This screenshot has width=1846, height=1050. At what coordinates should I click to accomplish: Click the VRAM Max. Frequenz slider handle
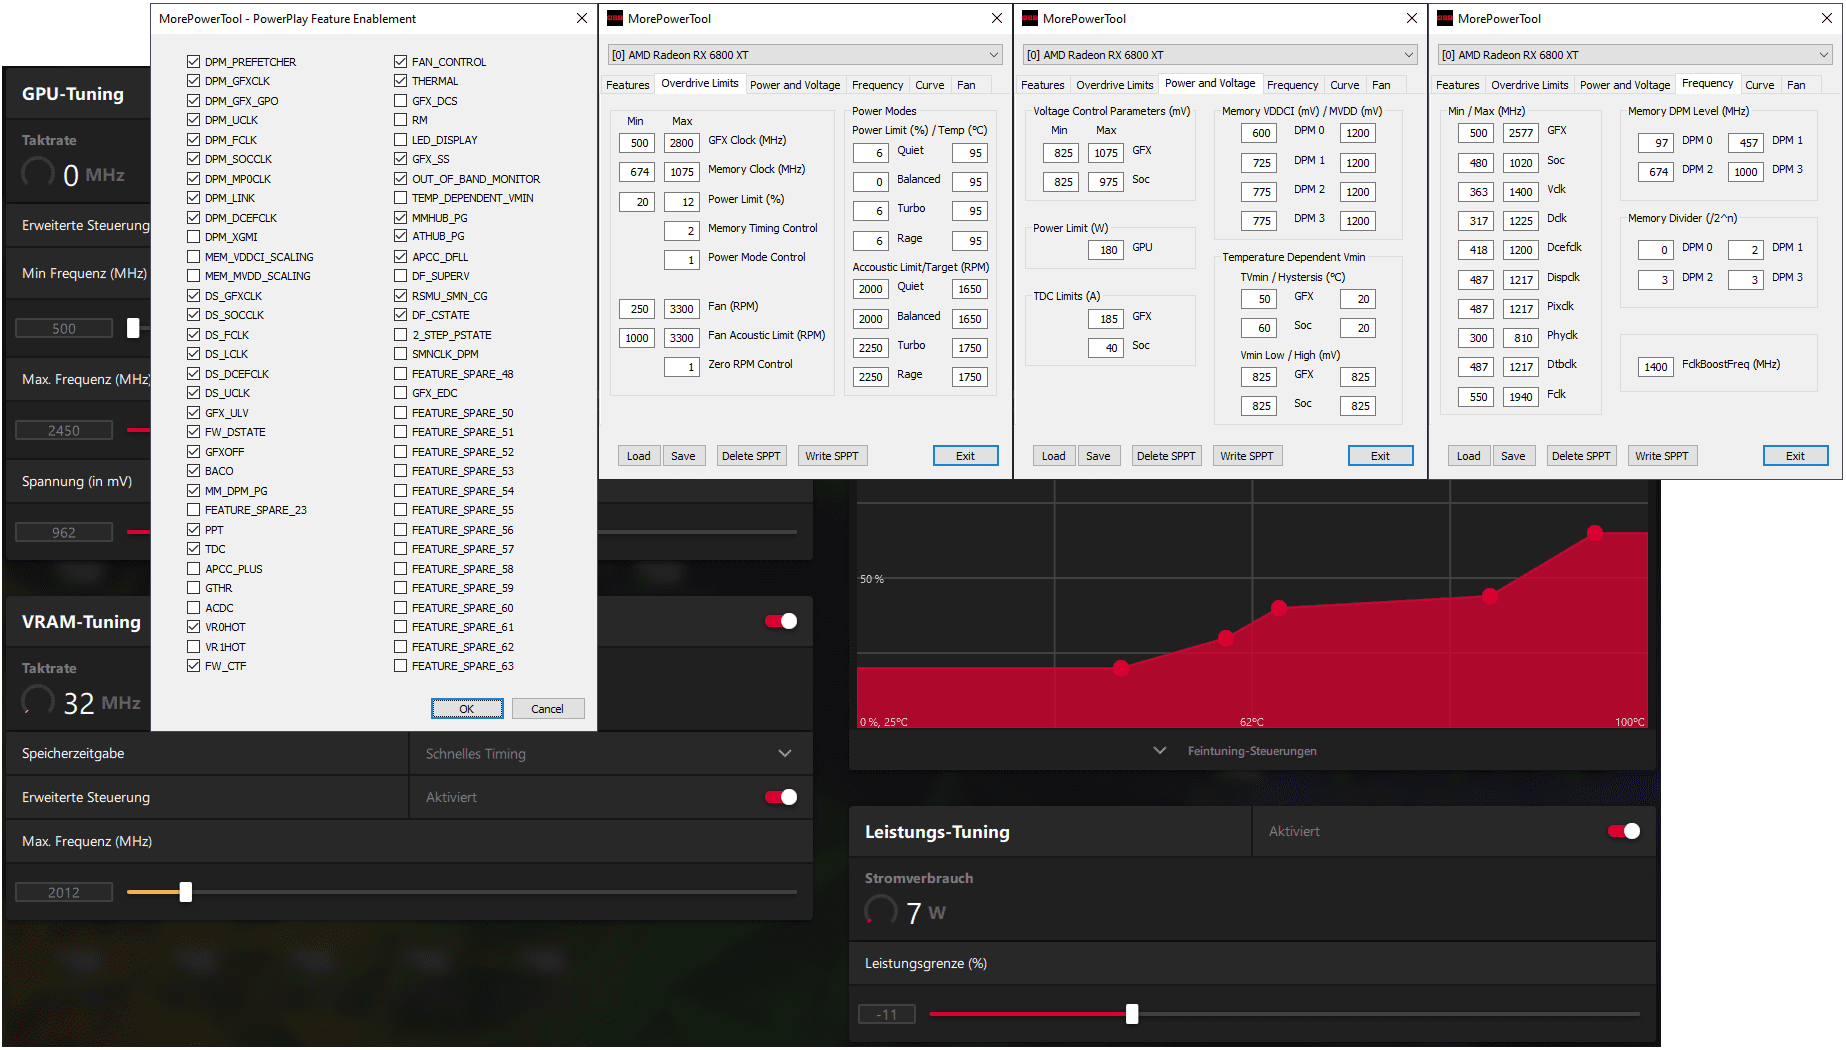tap(186, 892)
